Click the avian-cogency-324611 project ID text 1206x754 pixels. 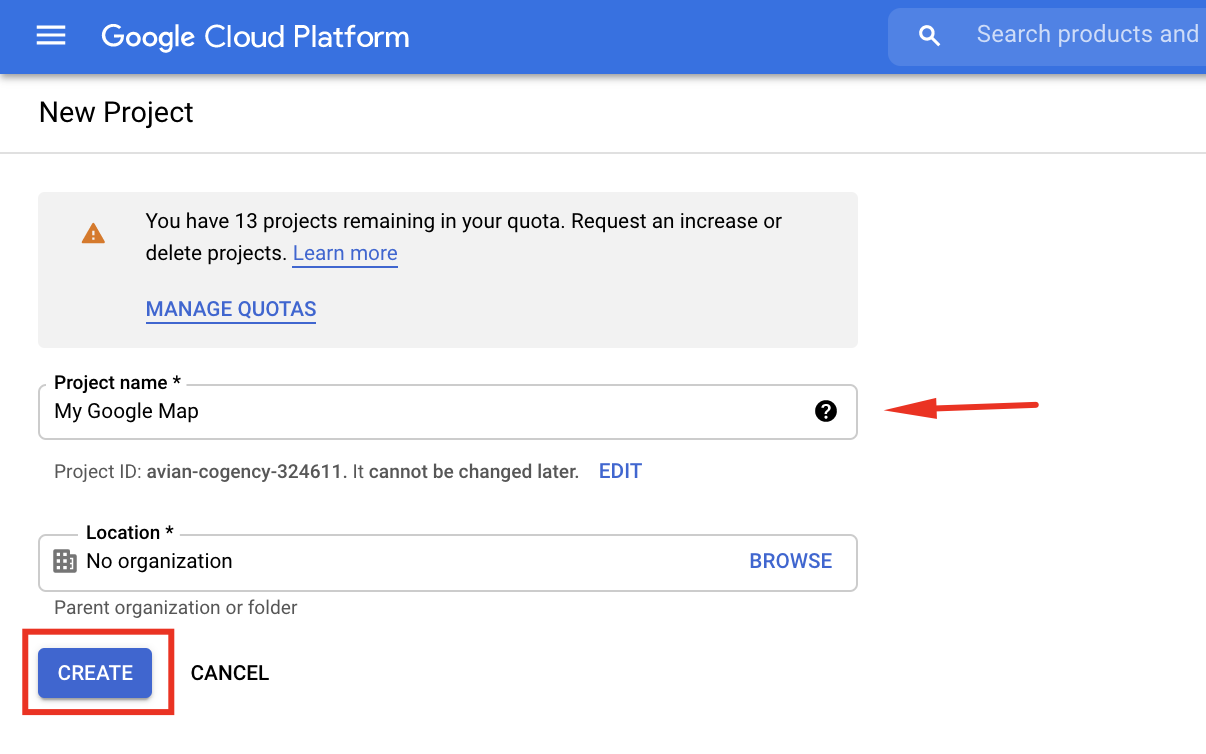tap(246, 471)
